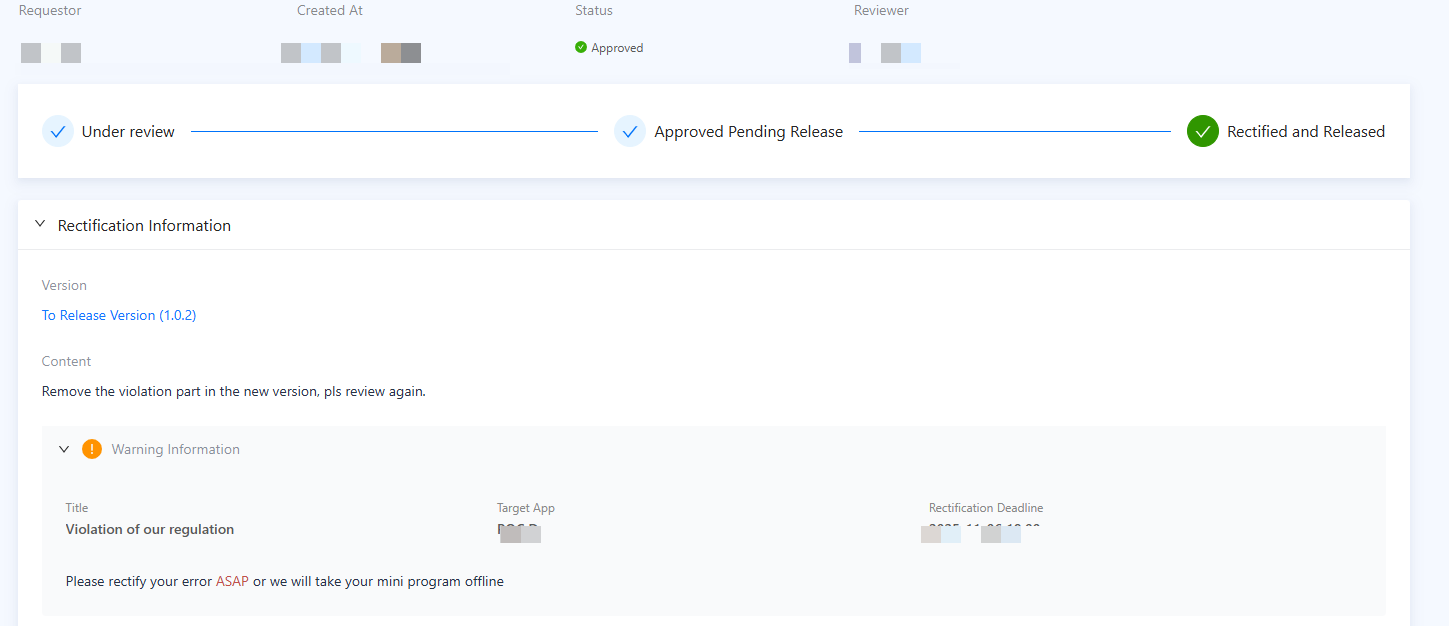Click the Violation of our regulation title
Image resolution: width=1449 pixels, height=626 pixels.
tap(150, 529)
